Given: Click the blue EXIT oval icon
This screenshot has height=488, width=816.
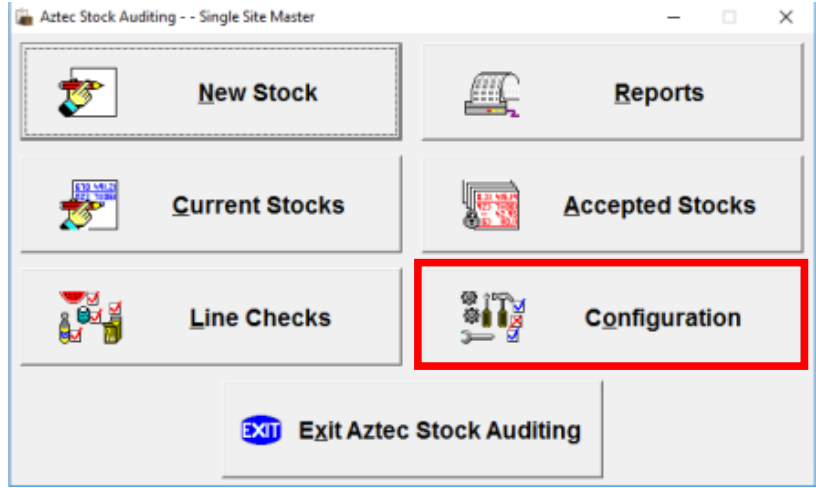Looking at the screenshot, I should (262, 430).
